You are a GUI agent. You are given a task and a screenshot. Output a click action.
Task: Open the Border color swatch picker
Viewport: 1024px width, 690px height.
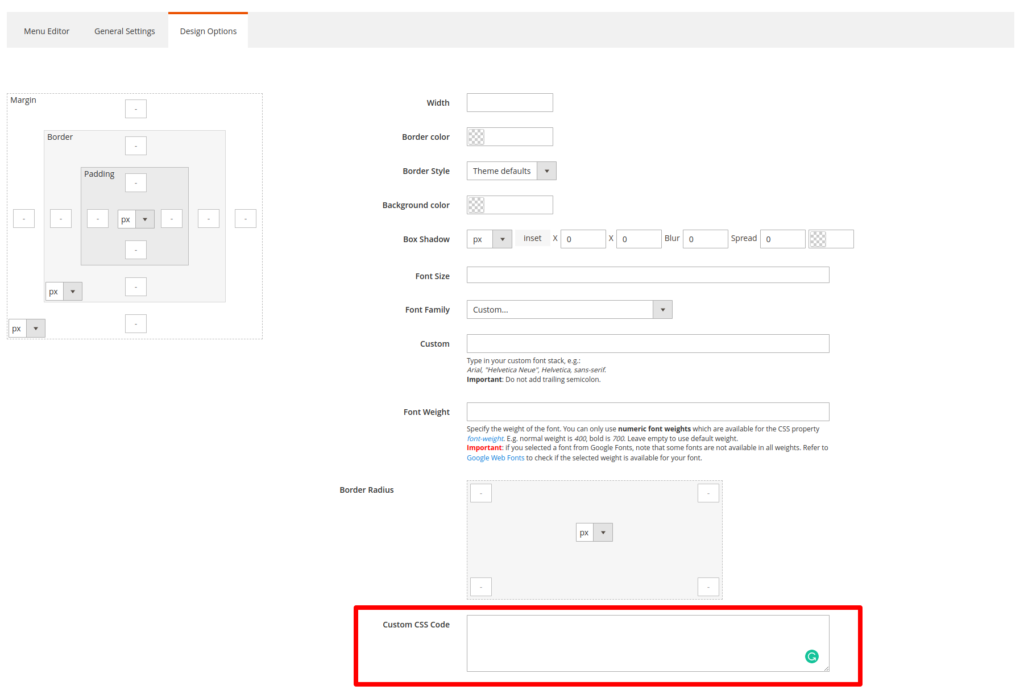pos(476,137)
